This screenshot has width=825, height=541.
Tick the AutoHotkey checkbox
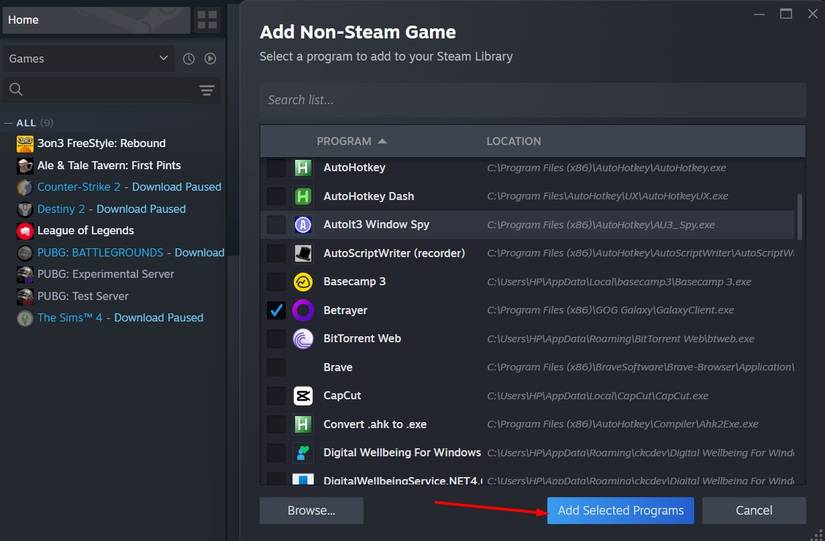[x=276, y=168]
